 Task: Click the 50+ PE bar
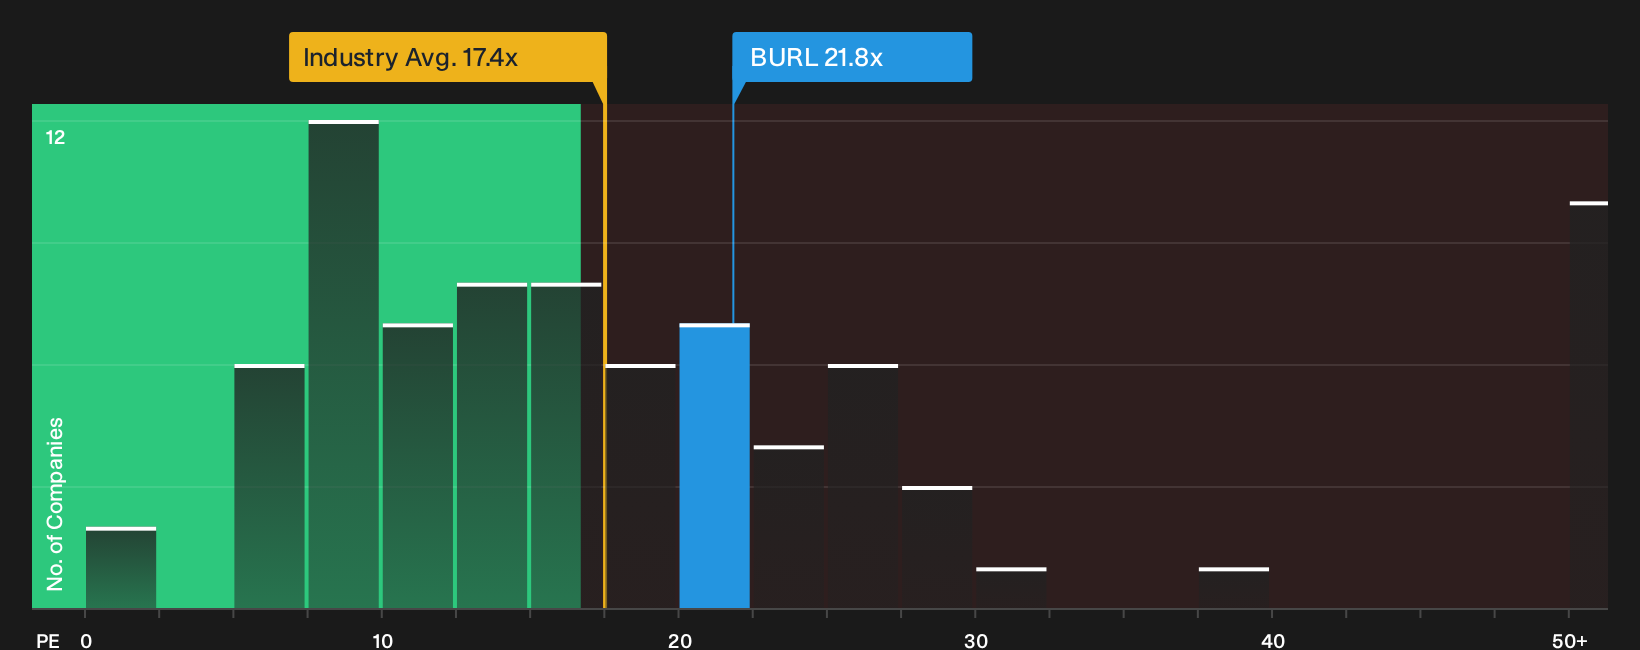point(1589,405)
